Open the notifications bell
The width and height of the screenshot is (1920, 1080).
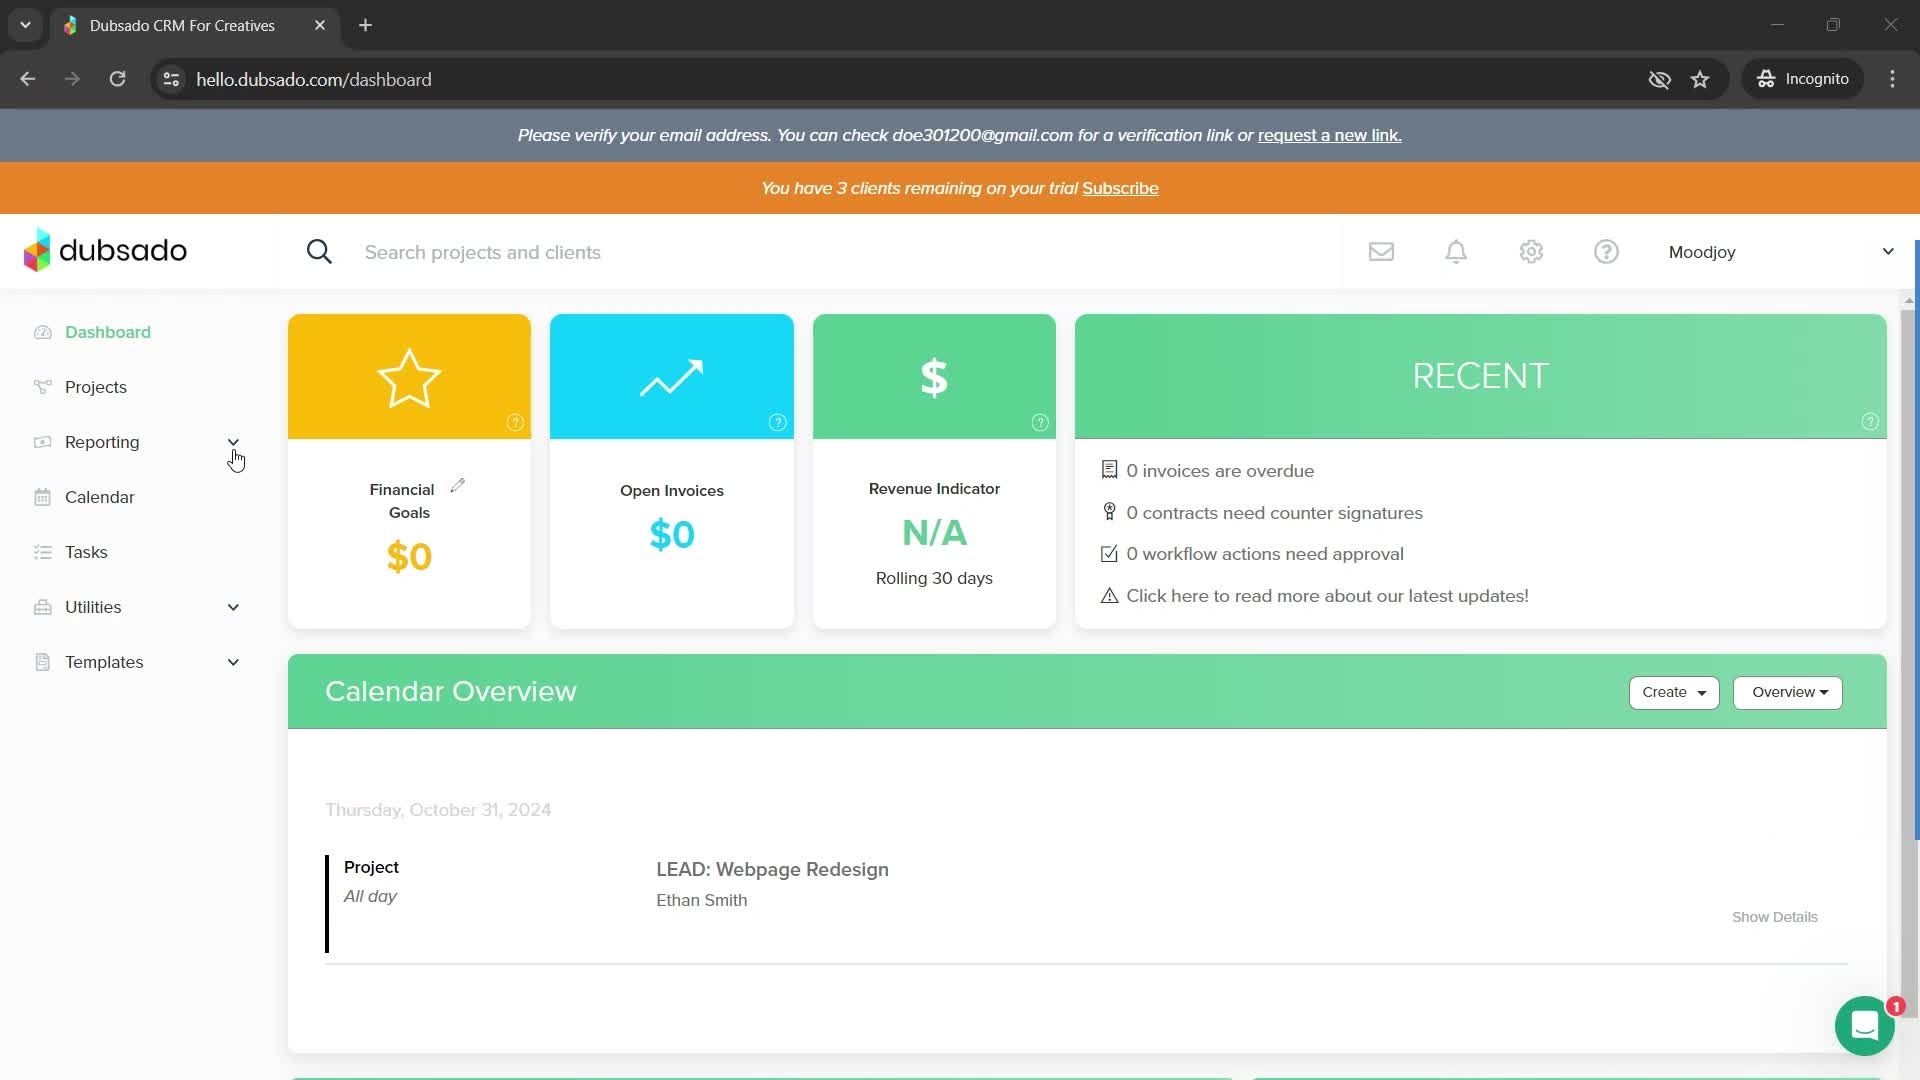point(1456,252)
